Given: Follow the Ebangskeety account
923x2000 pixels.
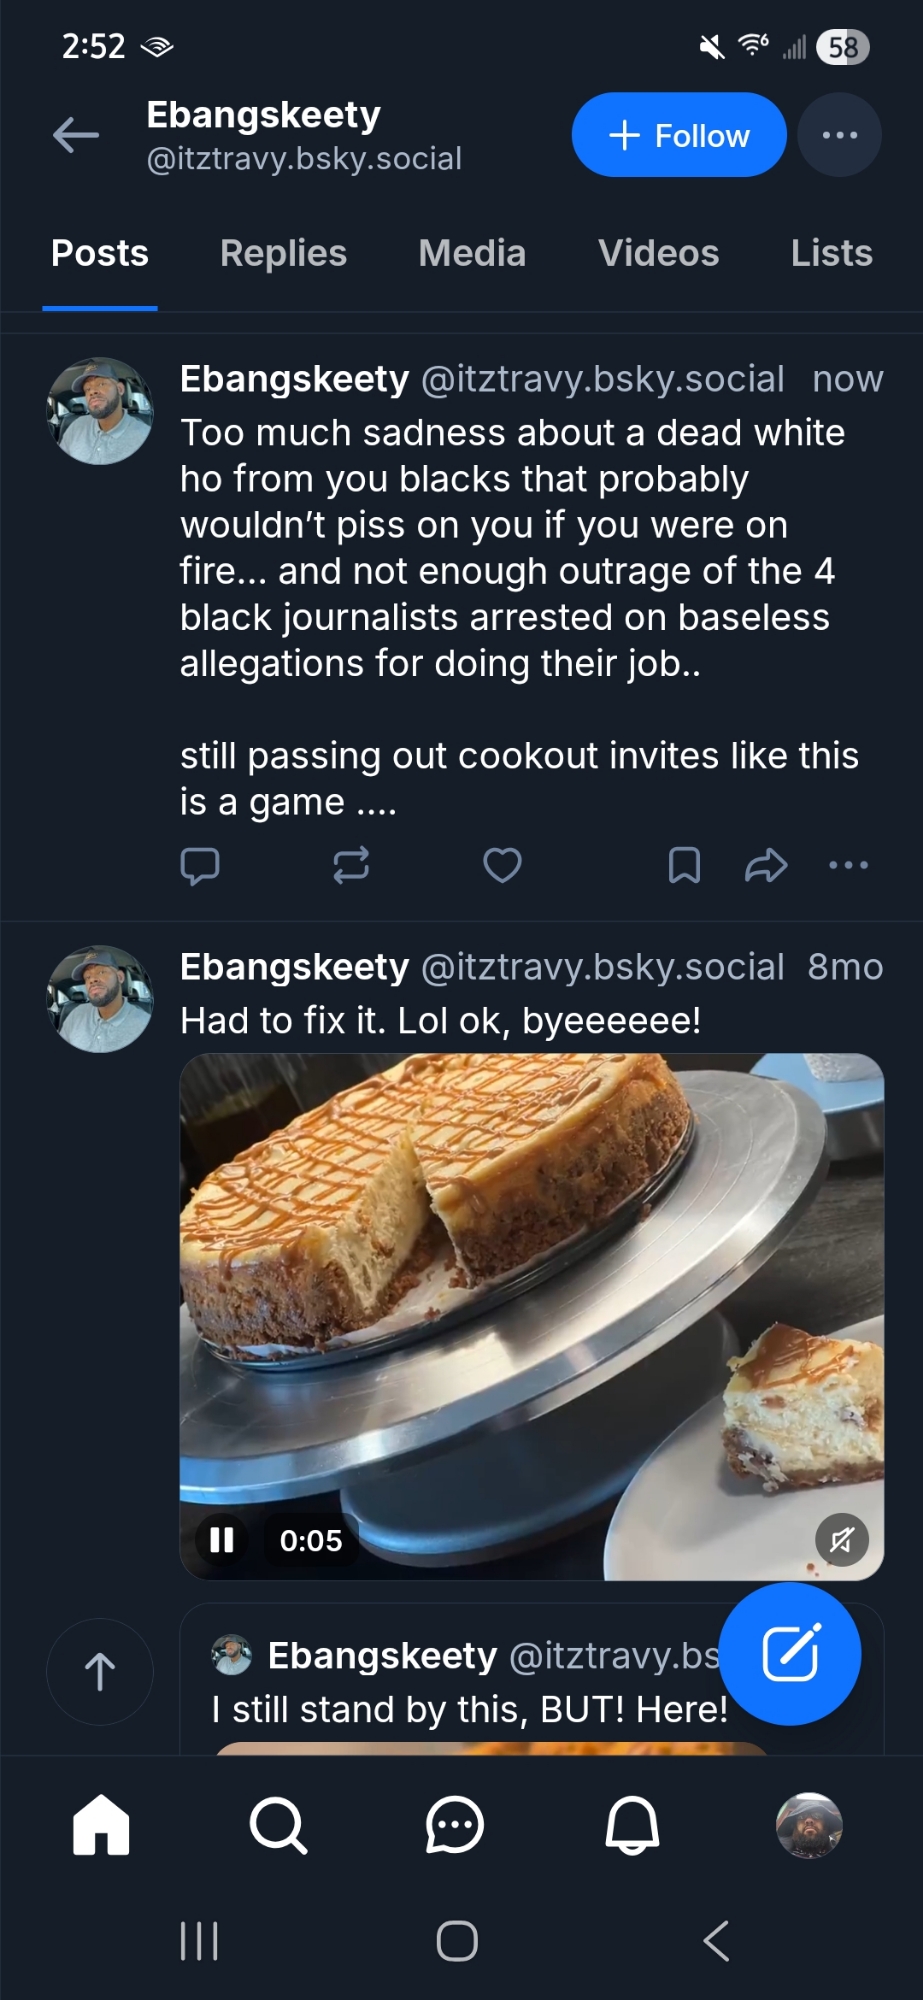Looking at the screenshot, I should tap(679, 135).
